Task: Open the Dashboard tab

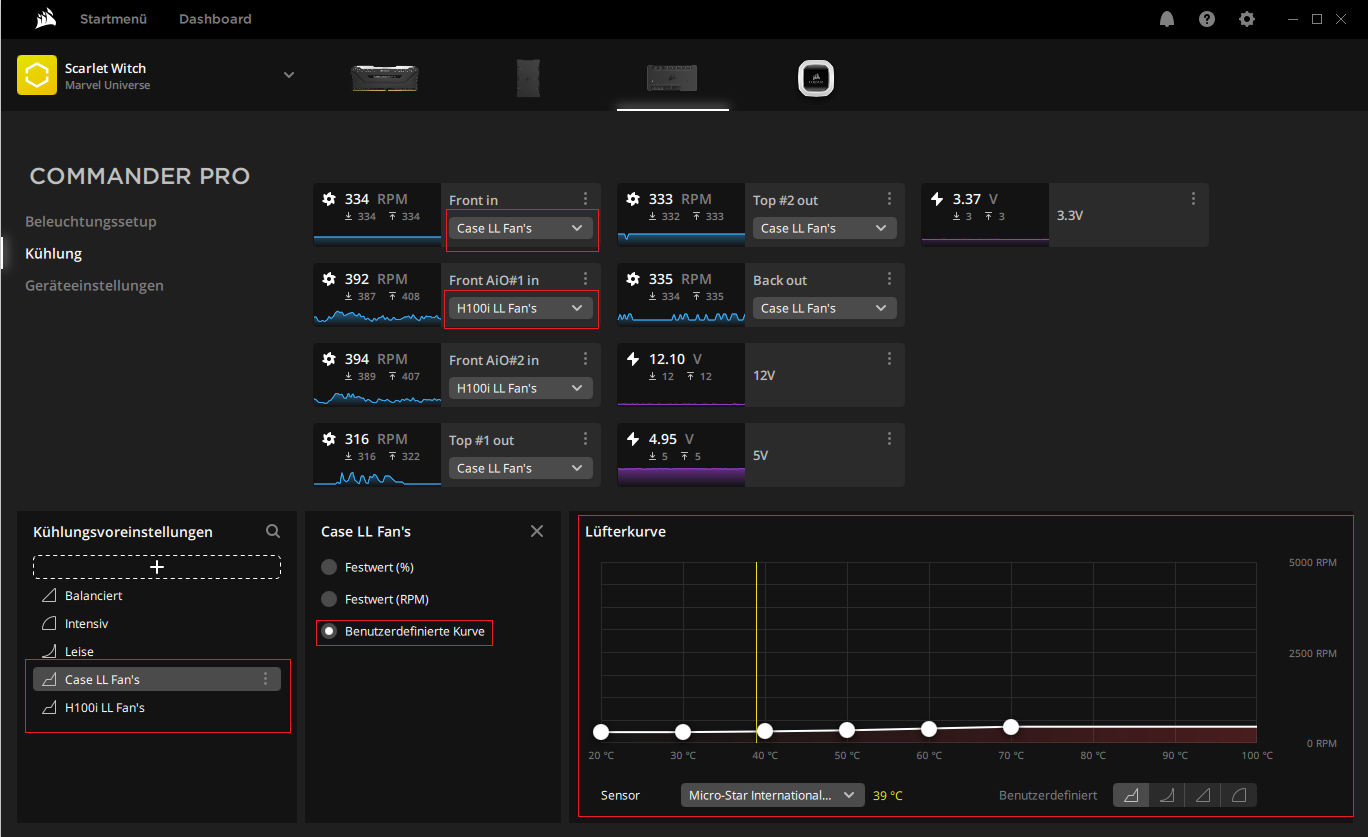Action: 215,19
